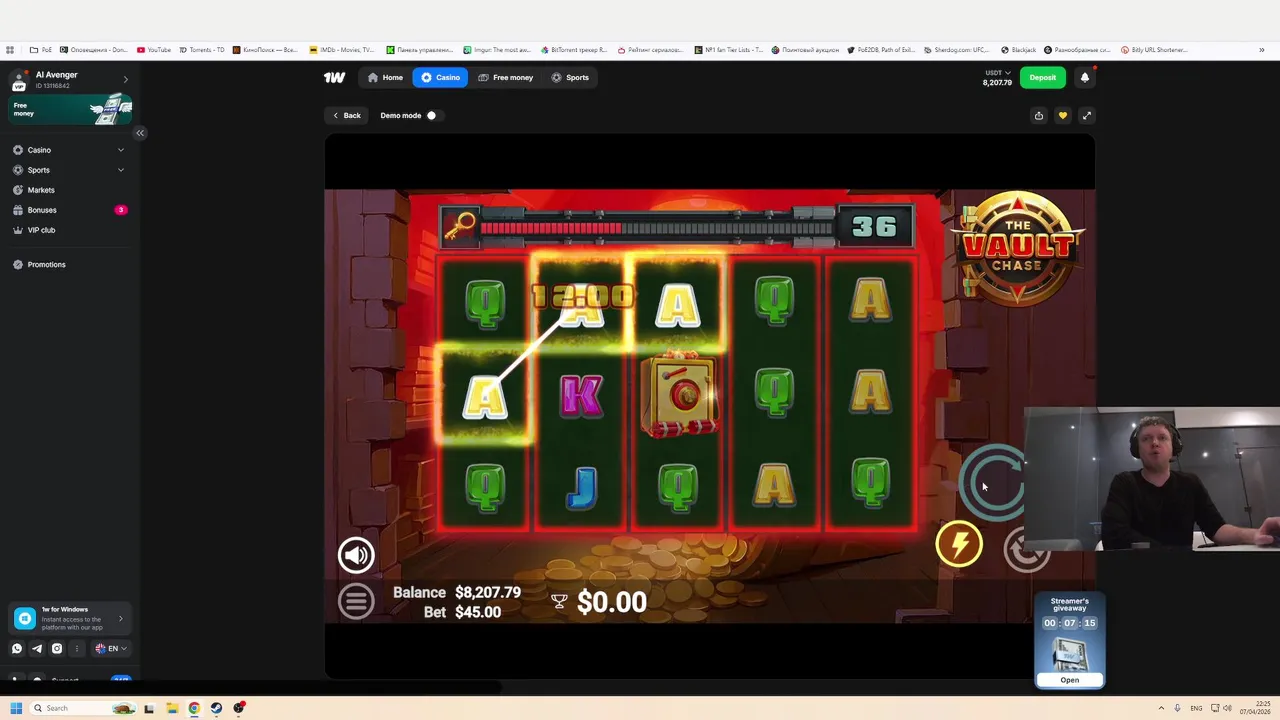Viewport: 1280px width, 720px height.
Task: Open Markets in the sidebar
Action: click(41, 190)
